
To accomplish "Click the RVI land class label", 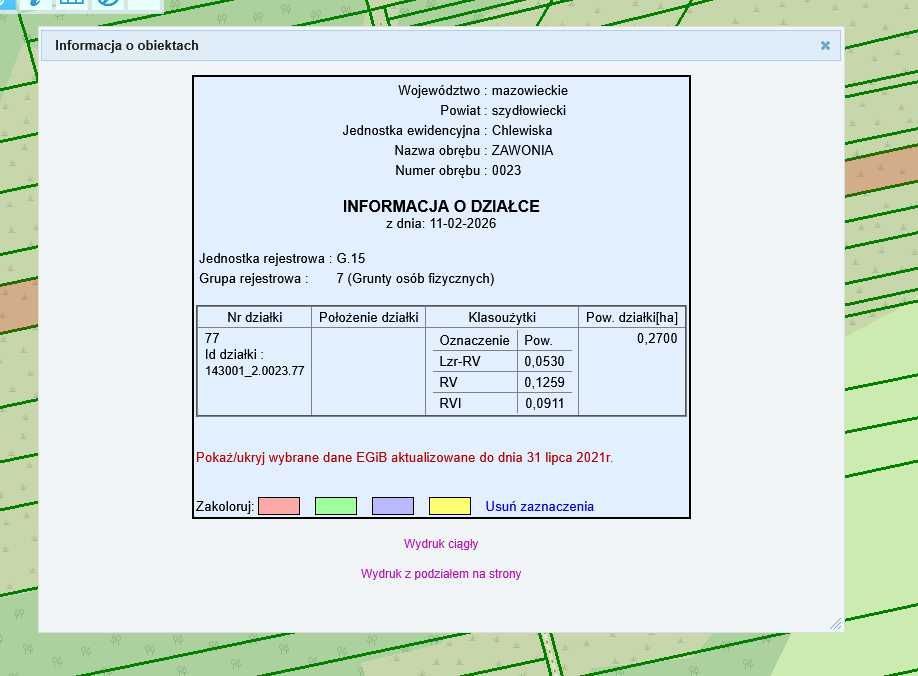I will 450,404.
